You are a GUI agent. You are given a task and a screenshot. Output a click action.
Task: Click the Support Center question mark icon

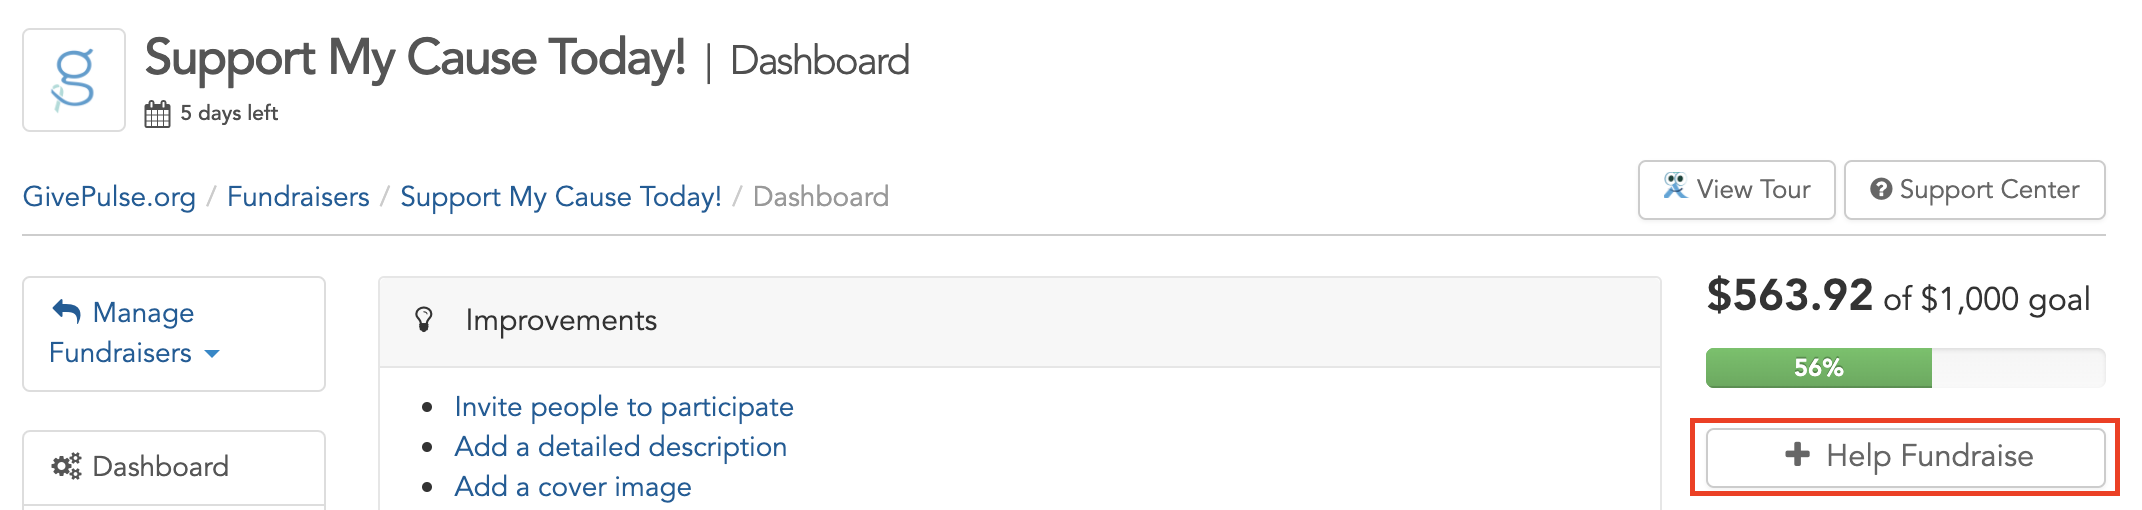tap(1881, 190)
